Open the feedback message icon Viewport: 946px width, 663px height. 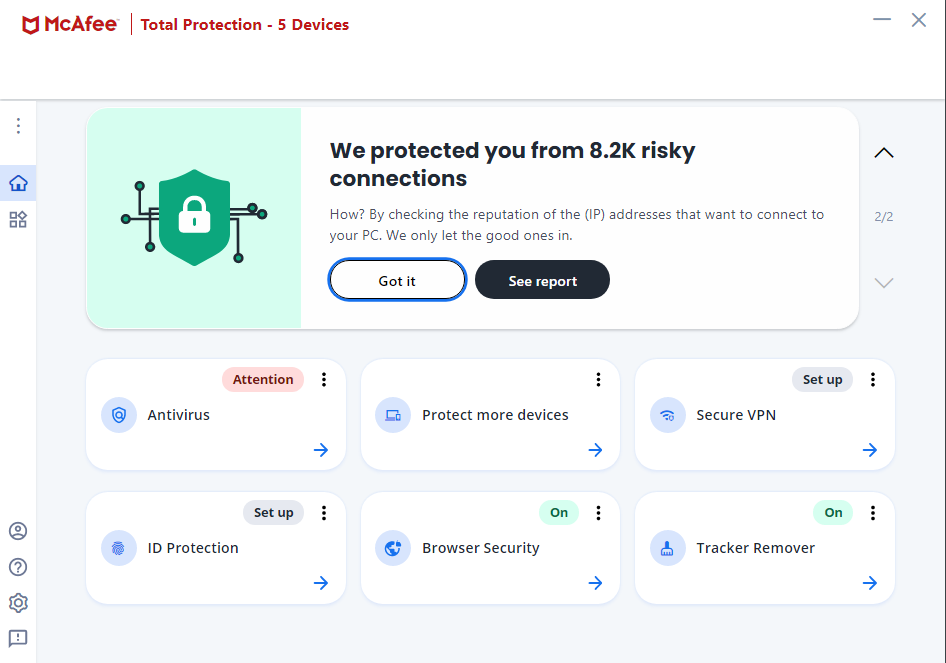pos(18,638)
